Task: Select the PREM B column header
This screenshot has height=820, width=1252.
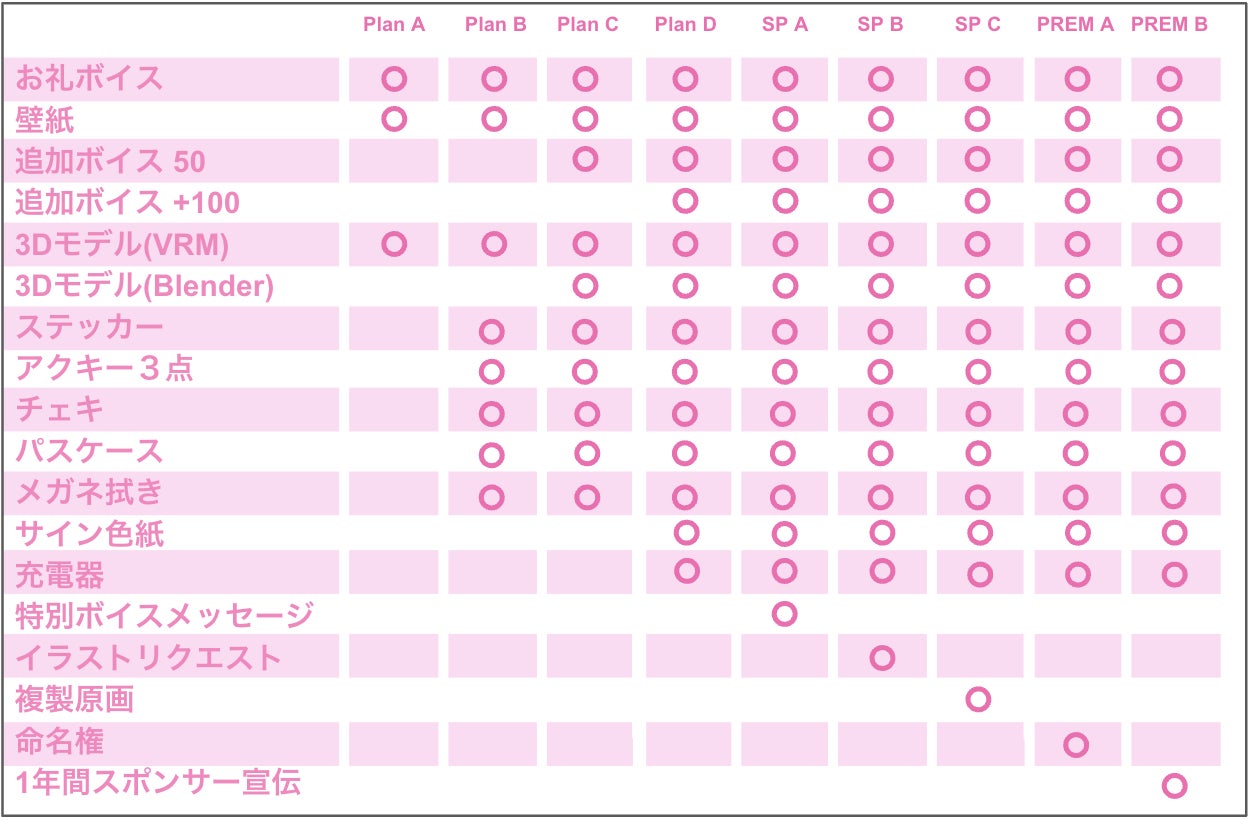Action: [x=1169, y=25]
